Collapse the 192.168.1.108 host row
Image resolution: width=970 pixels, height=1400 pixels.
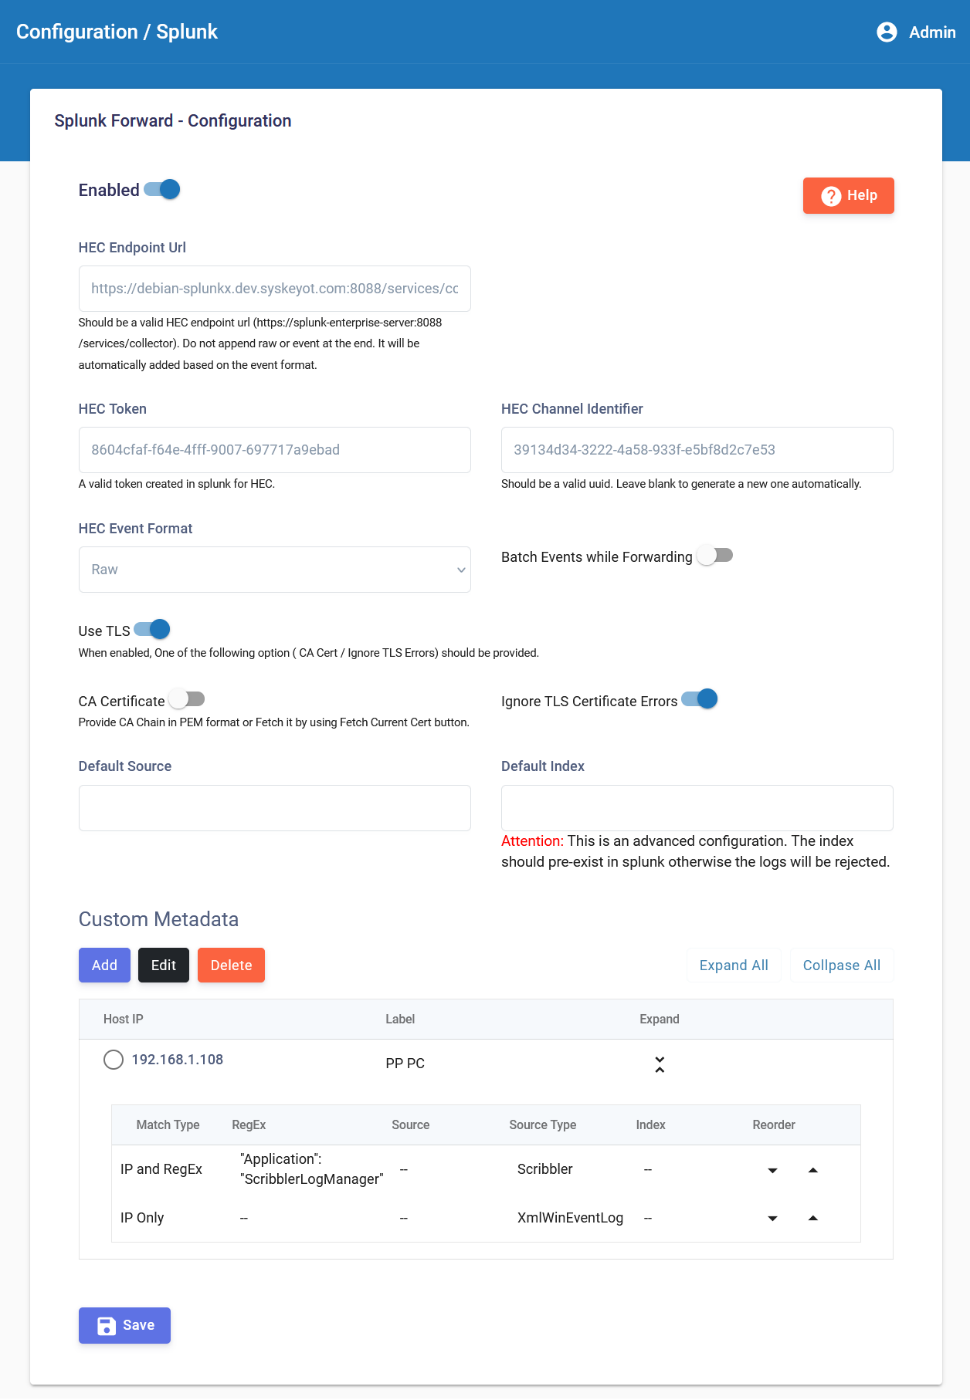pyautogui.click(x=659, y=1064)
